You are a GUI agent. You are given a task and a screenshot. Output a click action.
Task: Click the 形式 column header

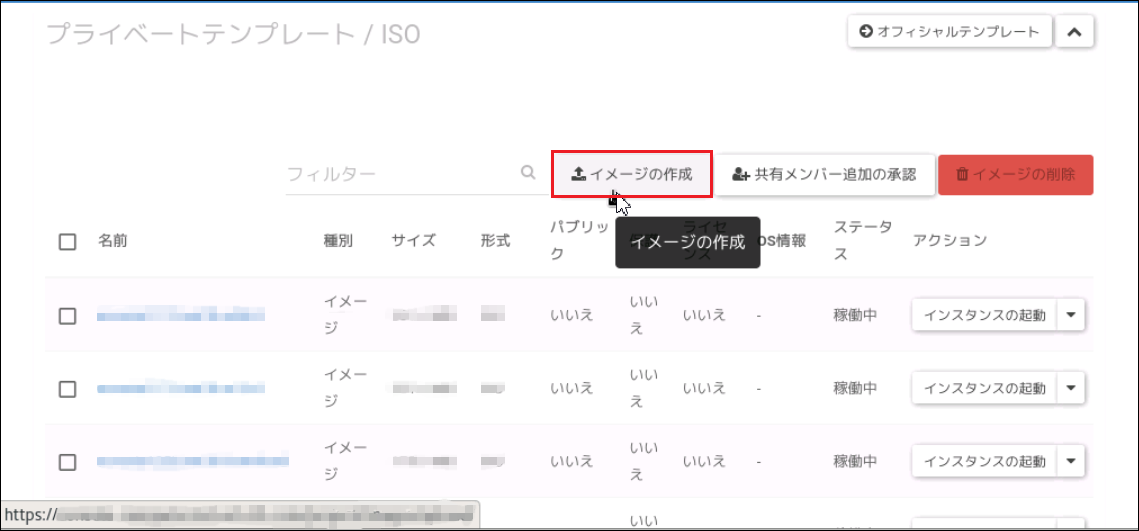pyautogui.click(x=495, y=241)
